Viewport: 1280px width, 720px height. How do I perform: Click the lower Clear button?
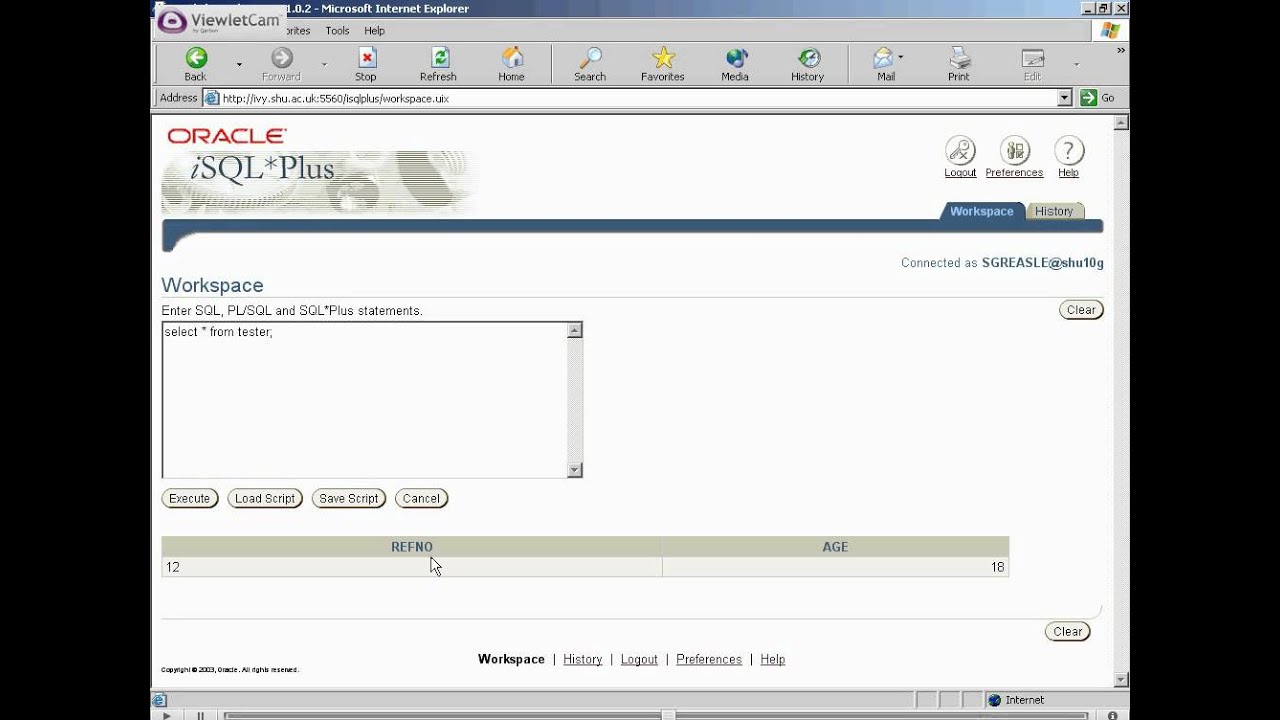click(x=1068, y=631)
